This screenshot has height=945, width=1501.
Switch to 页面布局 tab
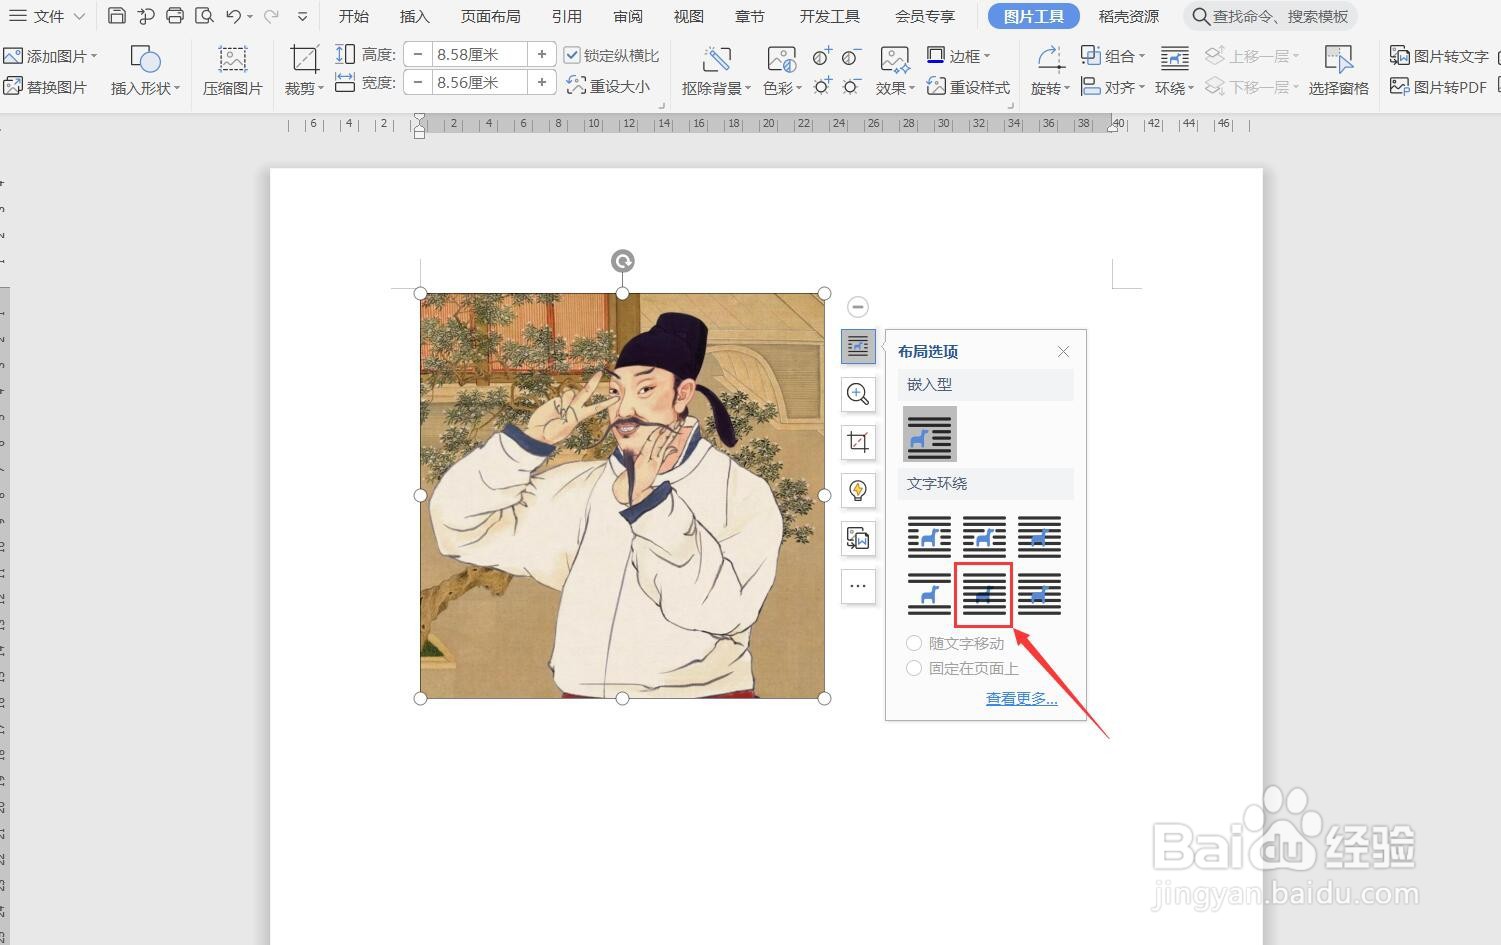(x=490, y=16)
